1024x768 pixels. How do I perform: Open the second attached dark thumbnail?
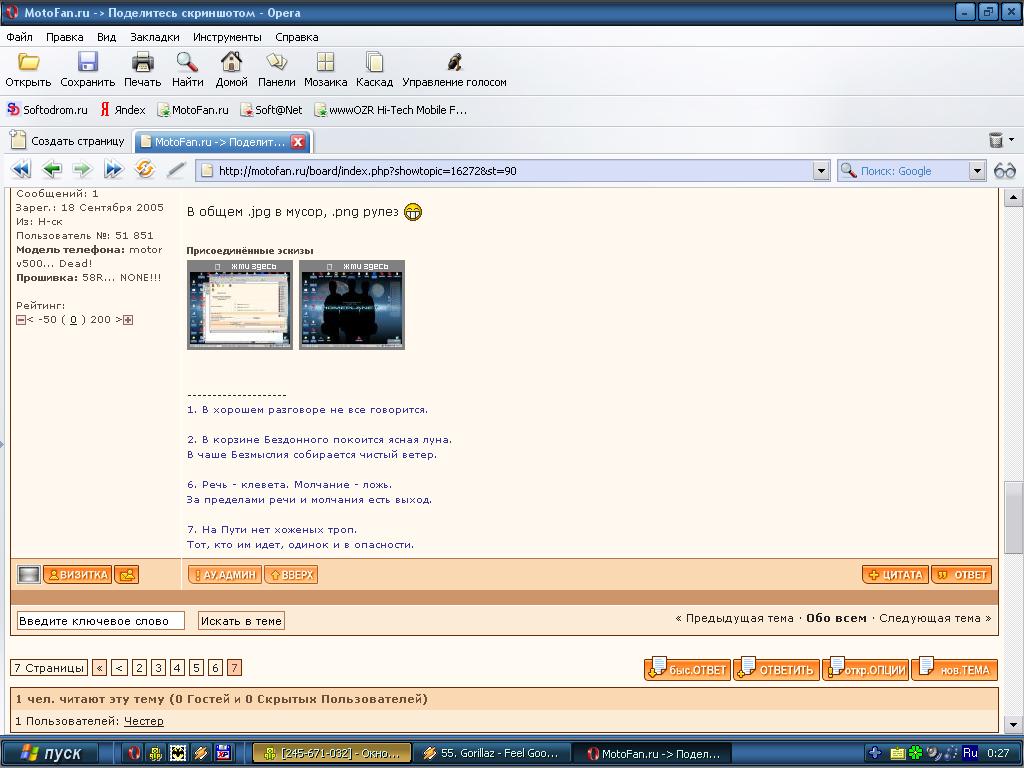pos(352,305)
